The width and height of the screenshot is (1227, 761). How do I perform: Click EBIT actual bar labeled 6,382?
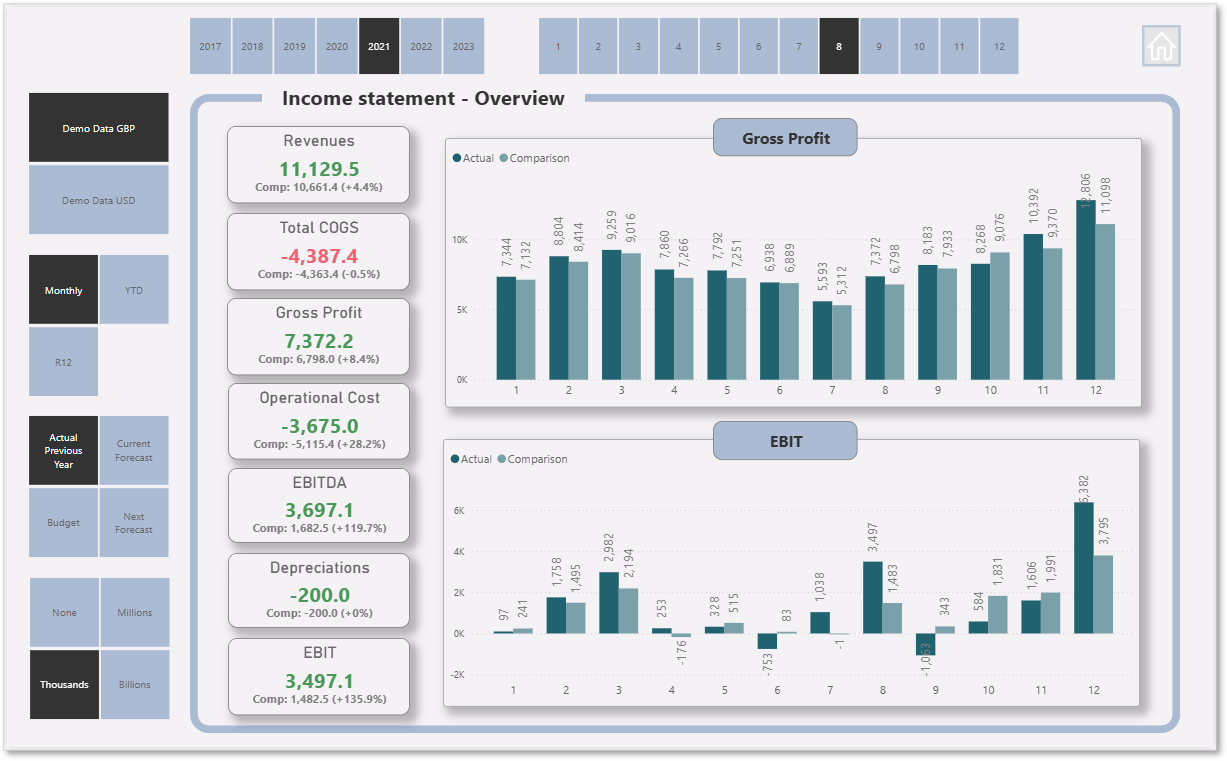(1084, 567)
